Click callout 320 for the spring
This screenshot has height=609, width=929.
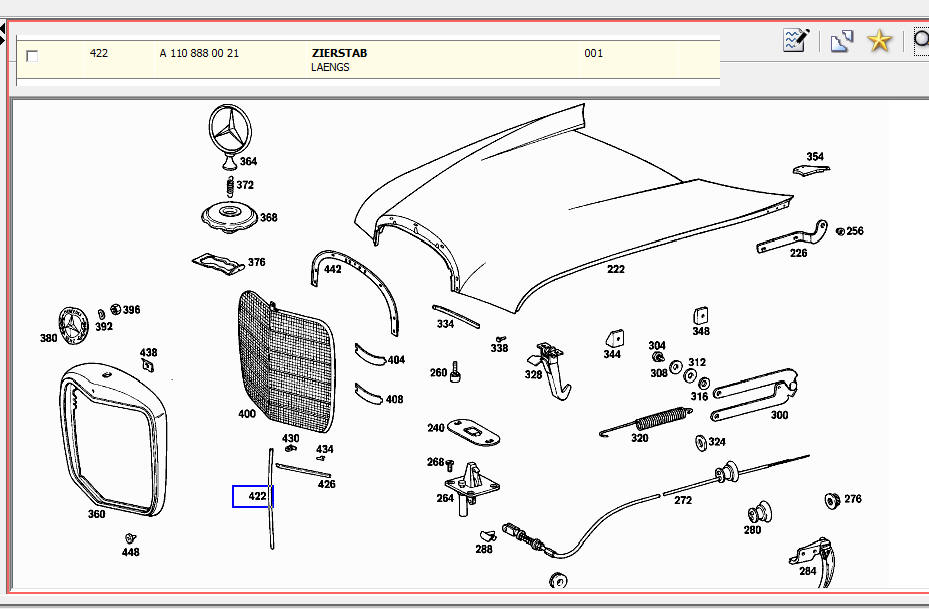[x=639, y=438]
